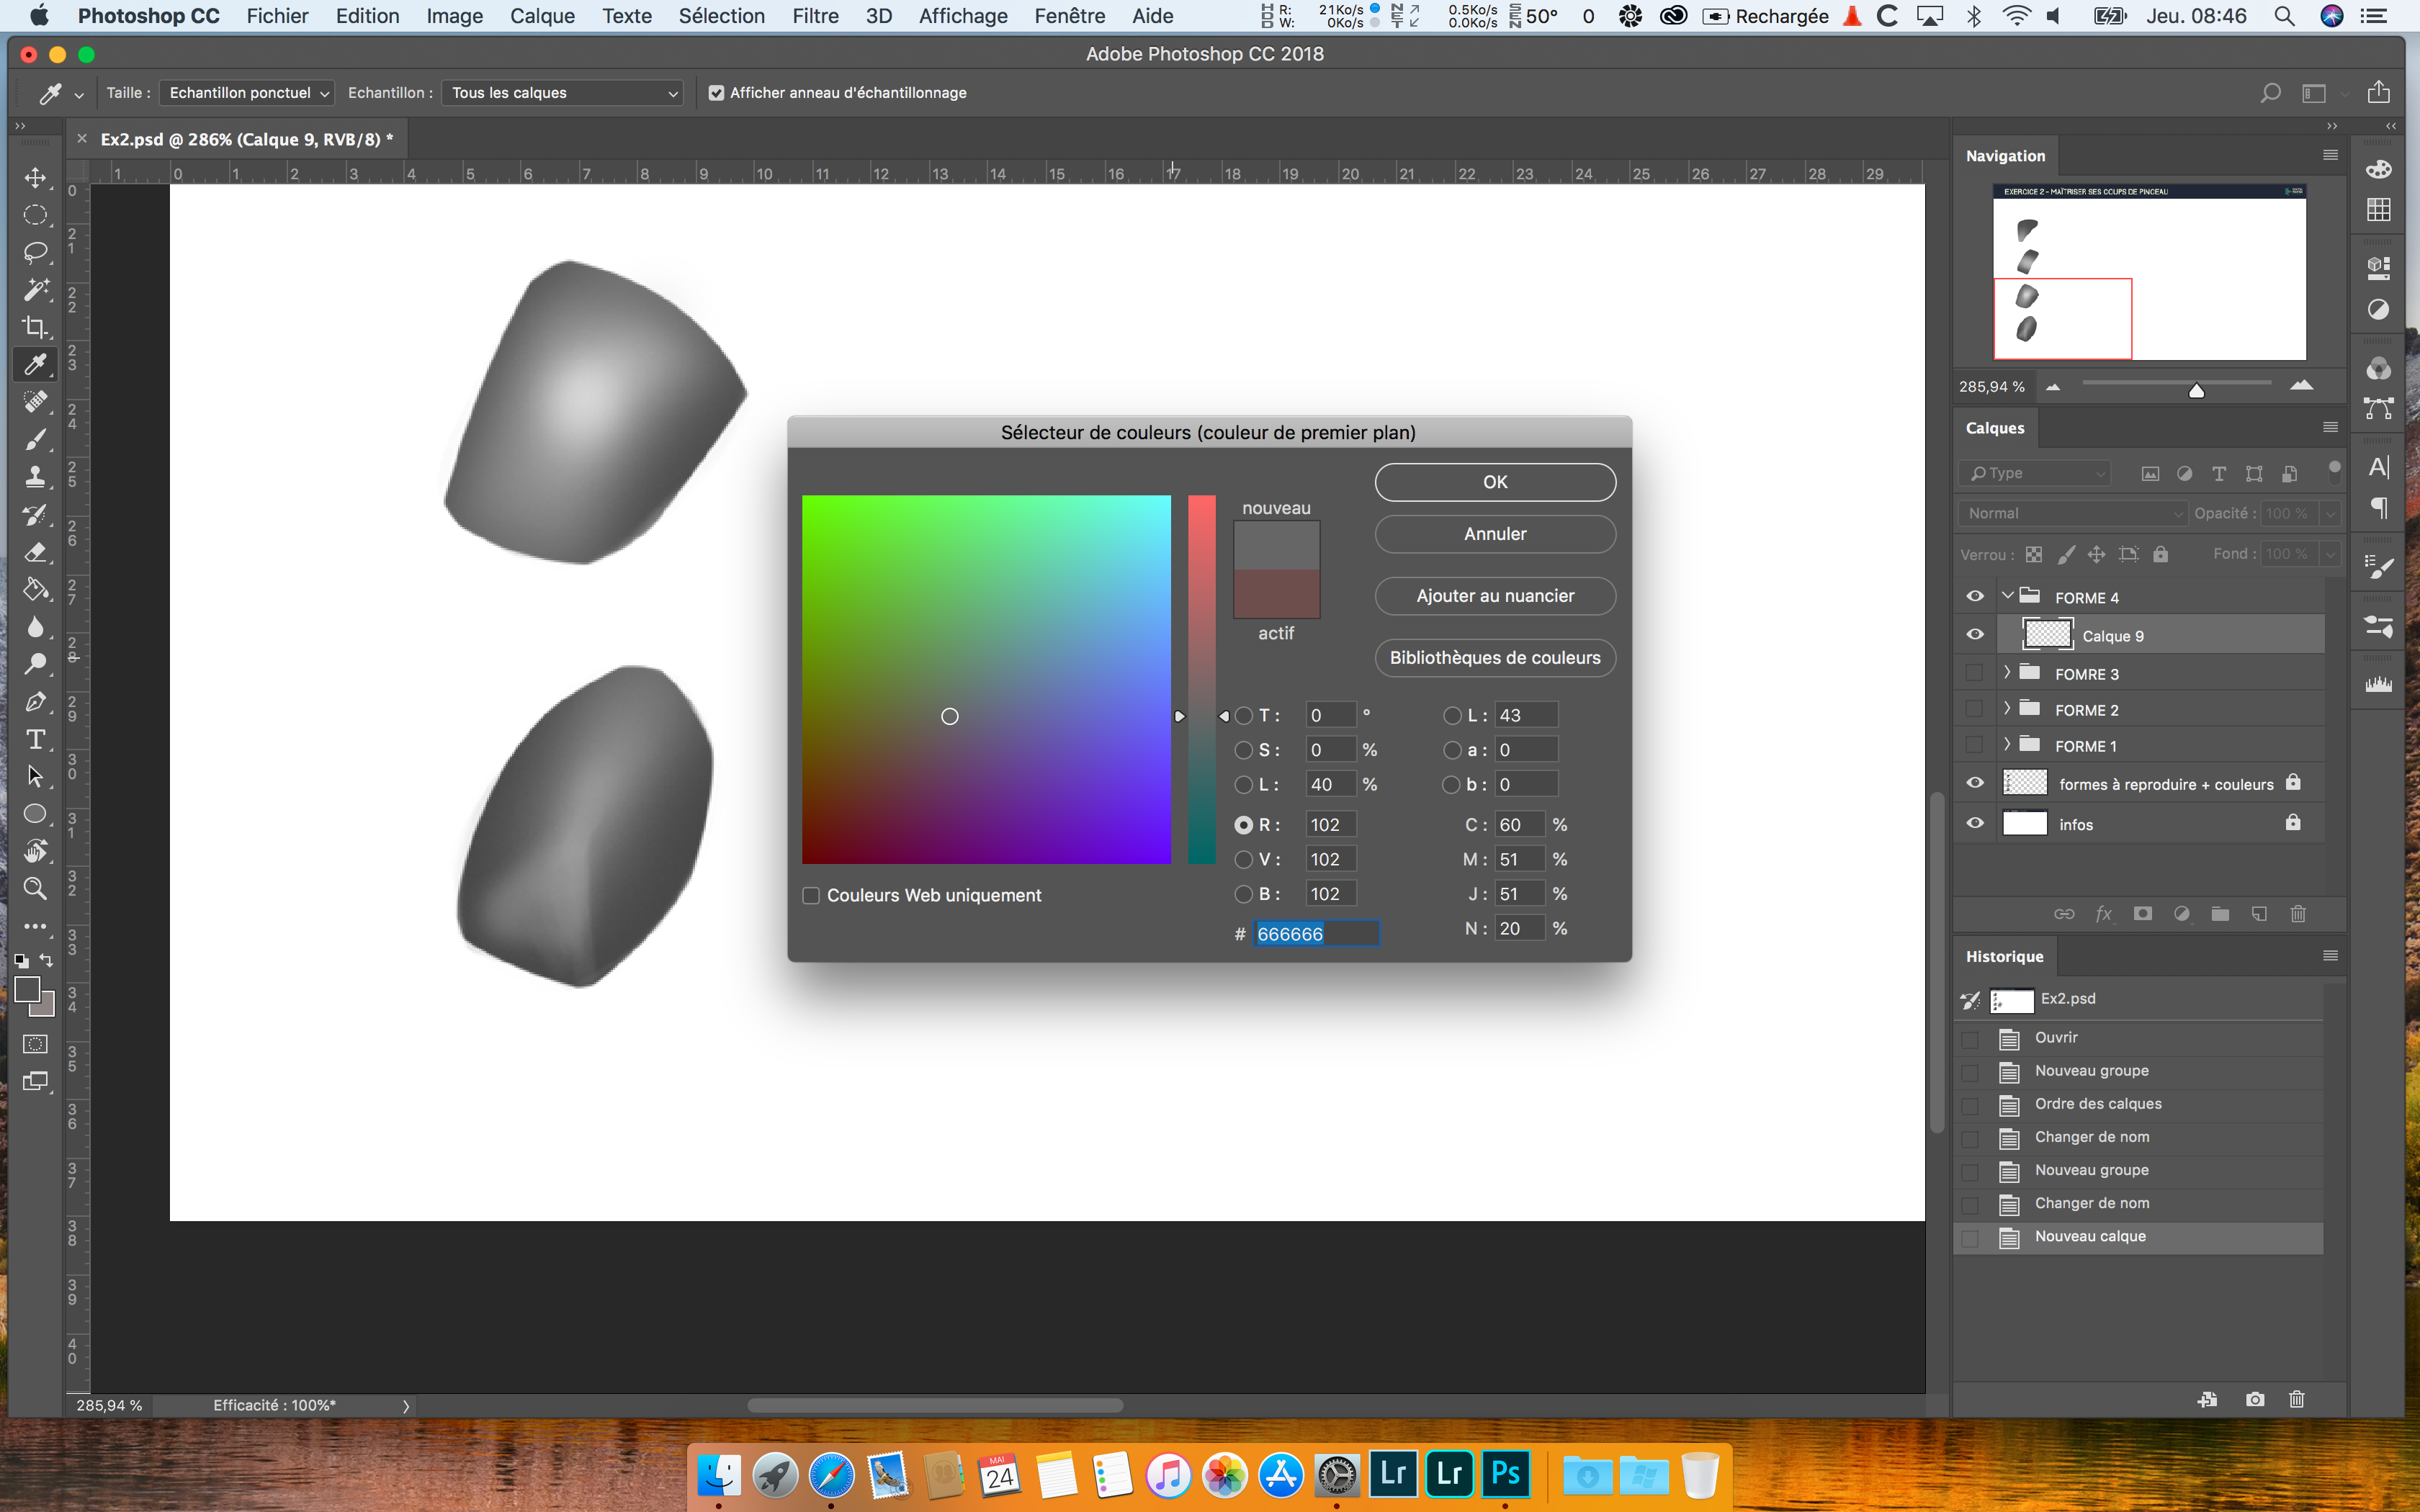This screenshot has height=1512, width=2420.
Task: Hide the Calque 9 layer
Action: (1975, 635)
